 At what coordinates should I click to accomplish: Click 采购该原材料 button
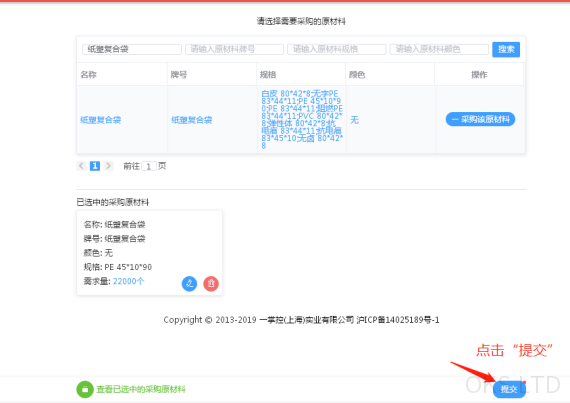tap(480, 119)
